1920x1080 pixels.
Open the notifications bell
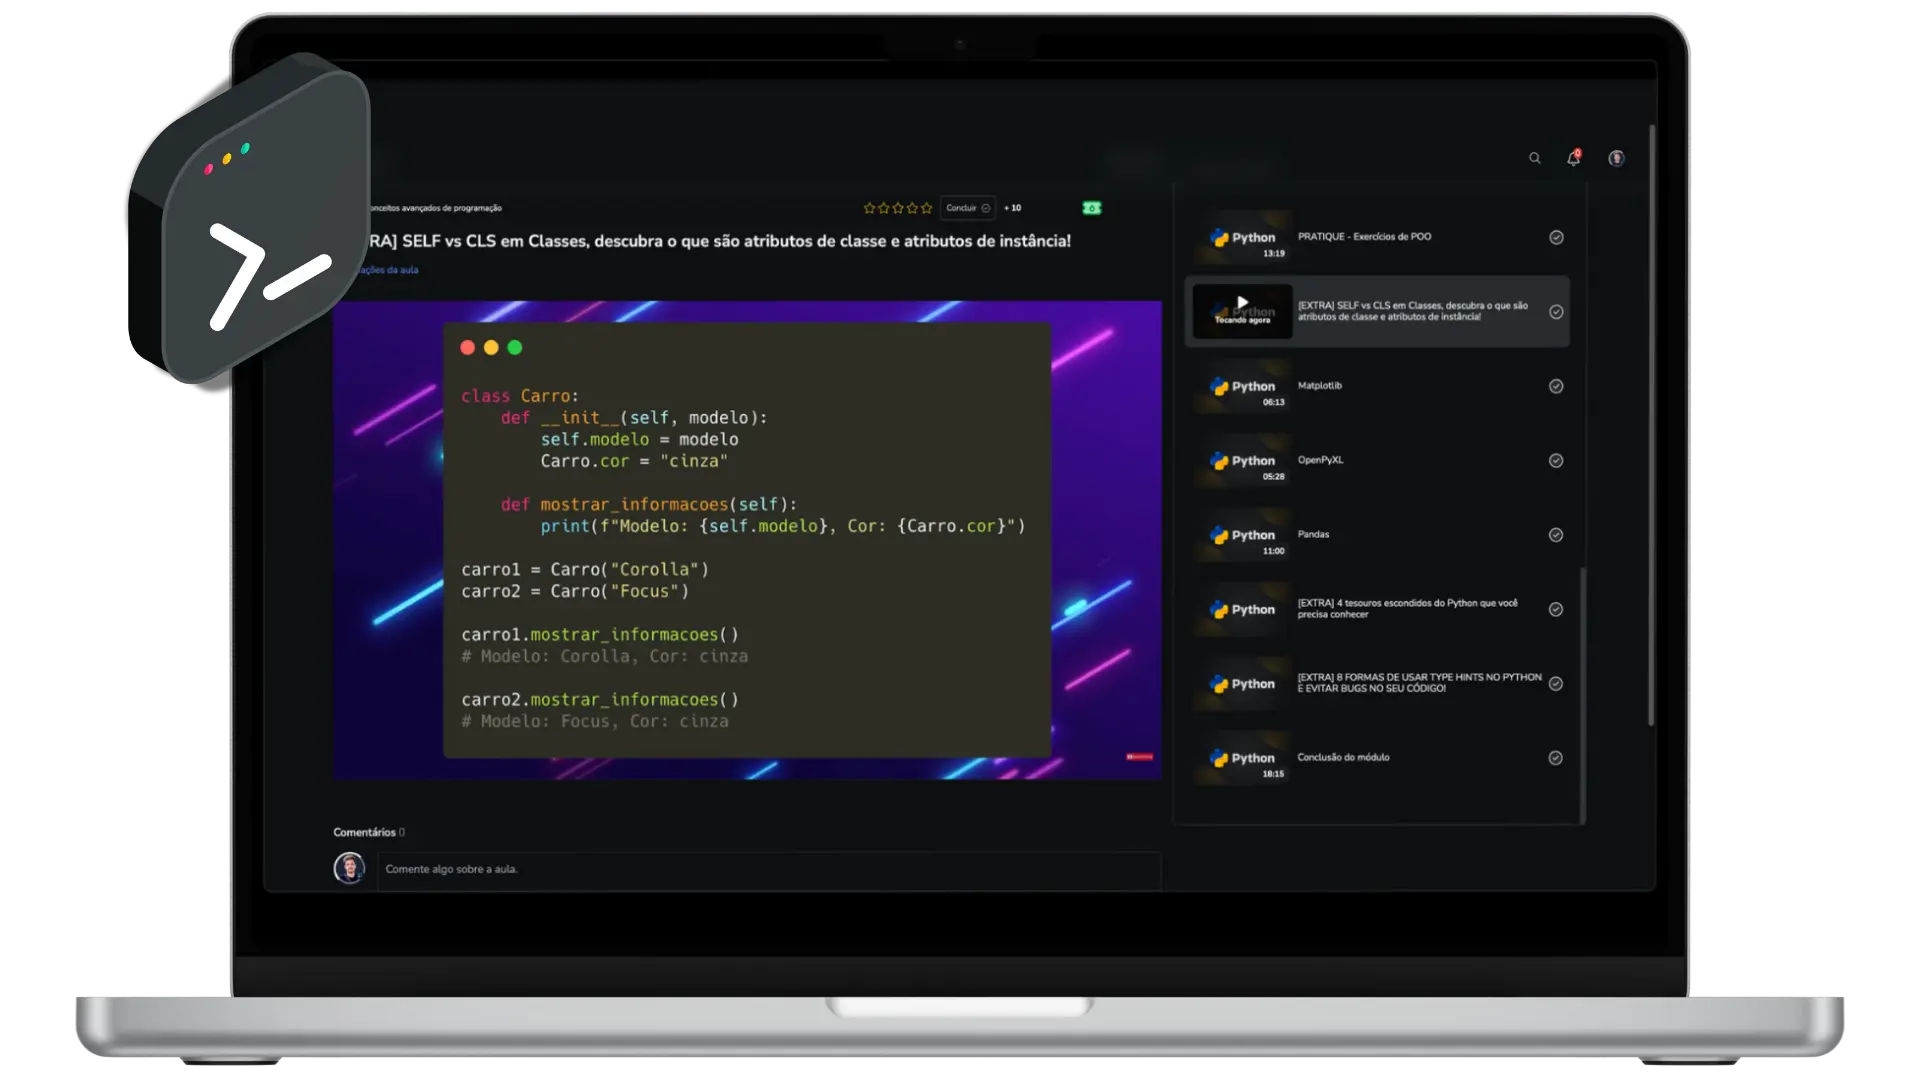pos(1573,158)
